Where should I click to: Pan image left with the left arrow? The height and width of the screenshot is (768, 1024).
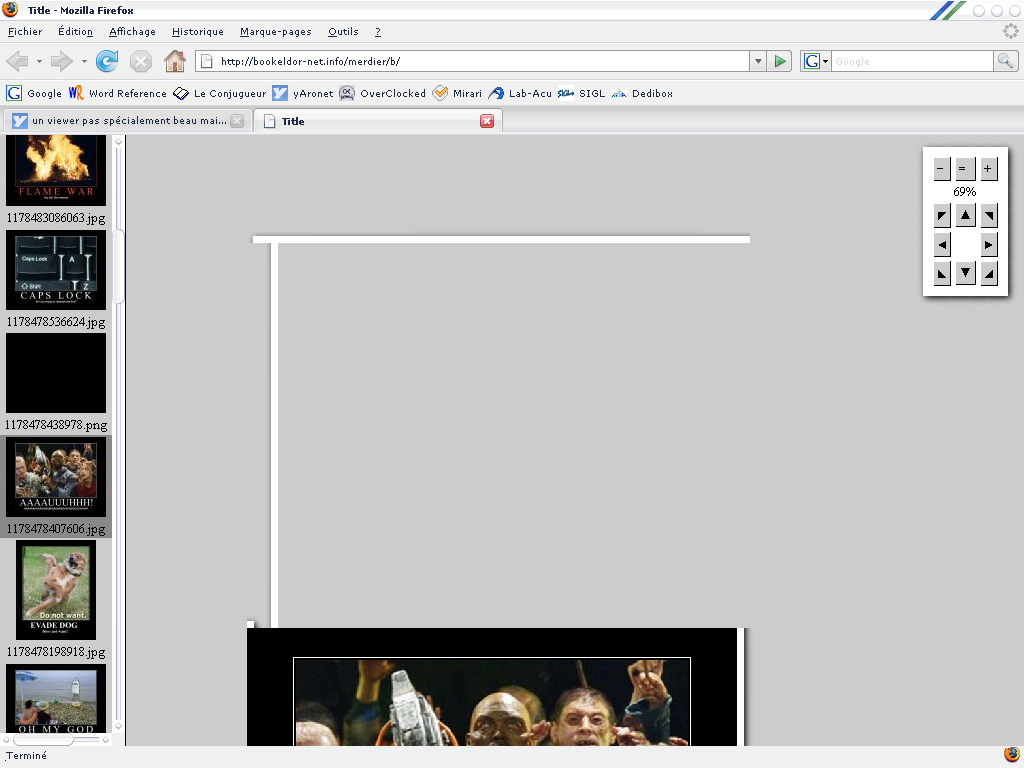click(942, 245)
